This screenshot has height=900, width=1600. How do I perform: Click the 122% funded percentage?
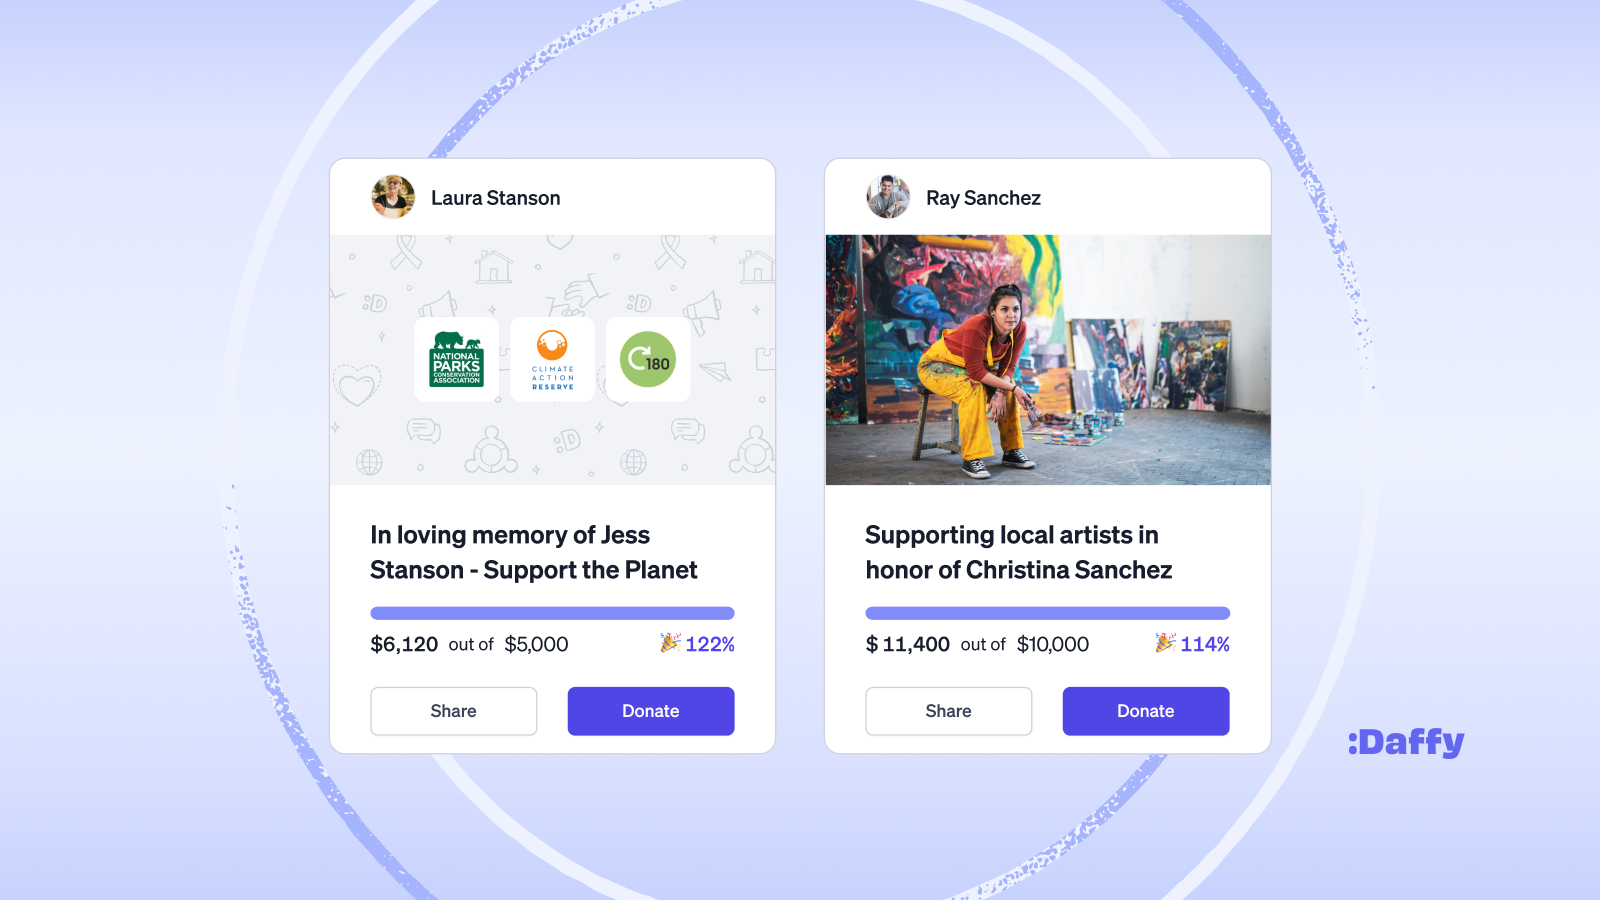click(710, 644)
